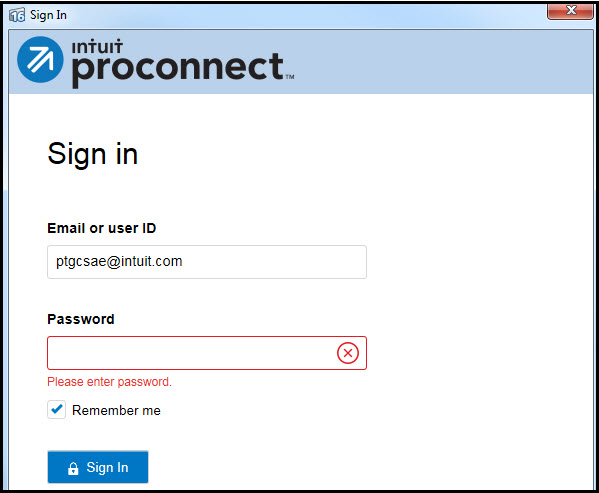Viewport: 599px width, 493px height.
Task: Click empty area of blue header banner
Action: pyautogui.click(x=439, y=62)
